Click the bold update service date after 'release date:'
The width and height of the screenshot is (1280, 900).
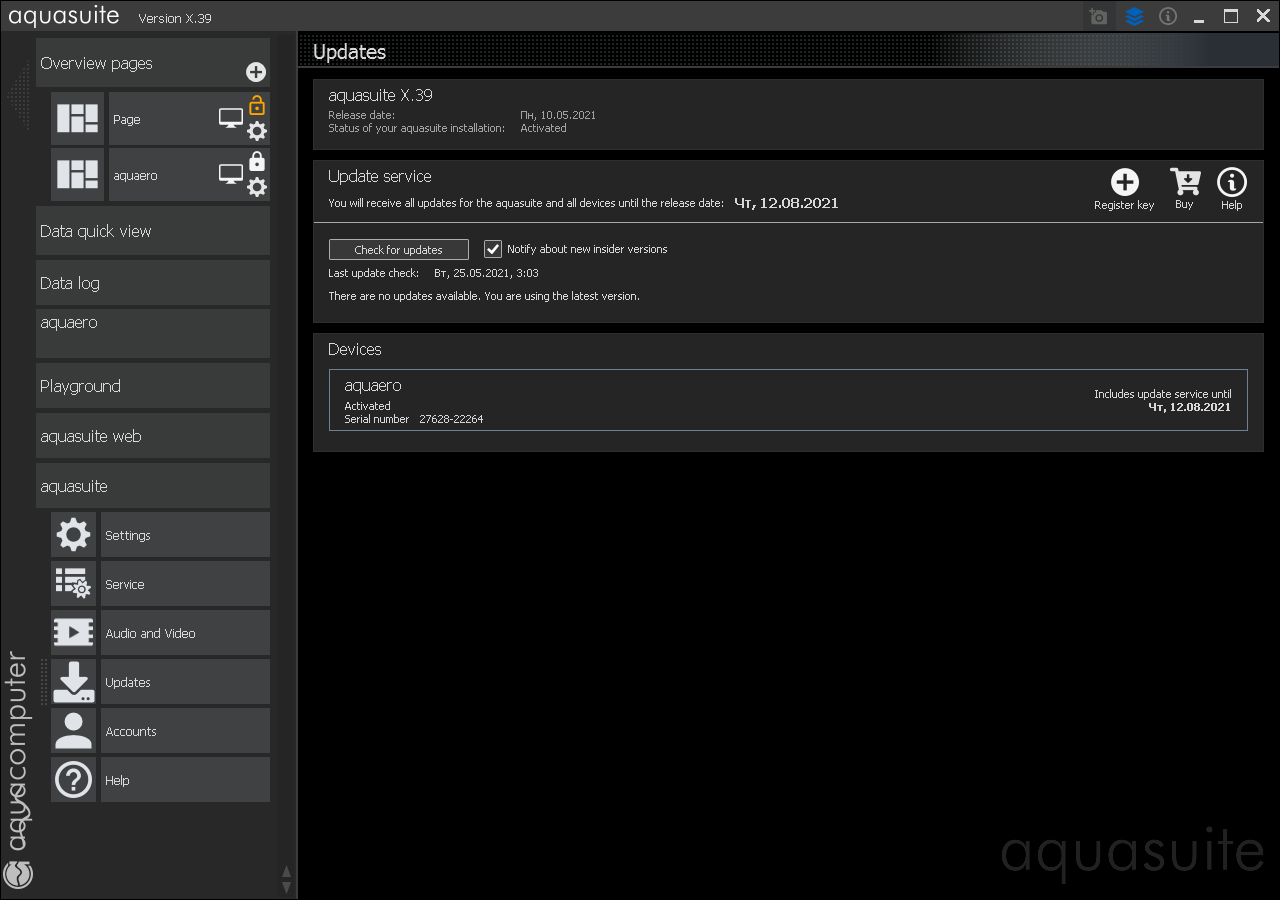pos(786,203)
